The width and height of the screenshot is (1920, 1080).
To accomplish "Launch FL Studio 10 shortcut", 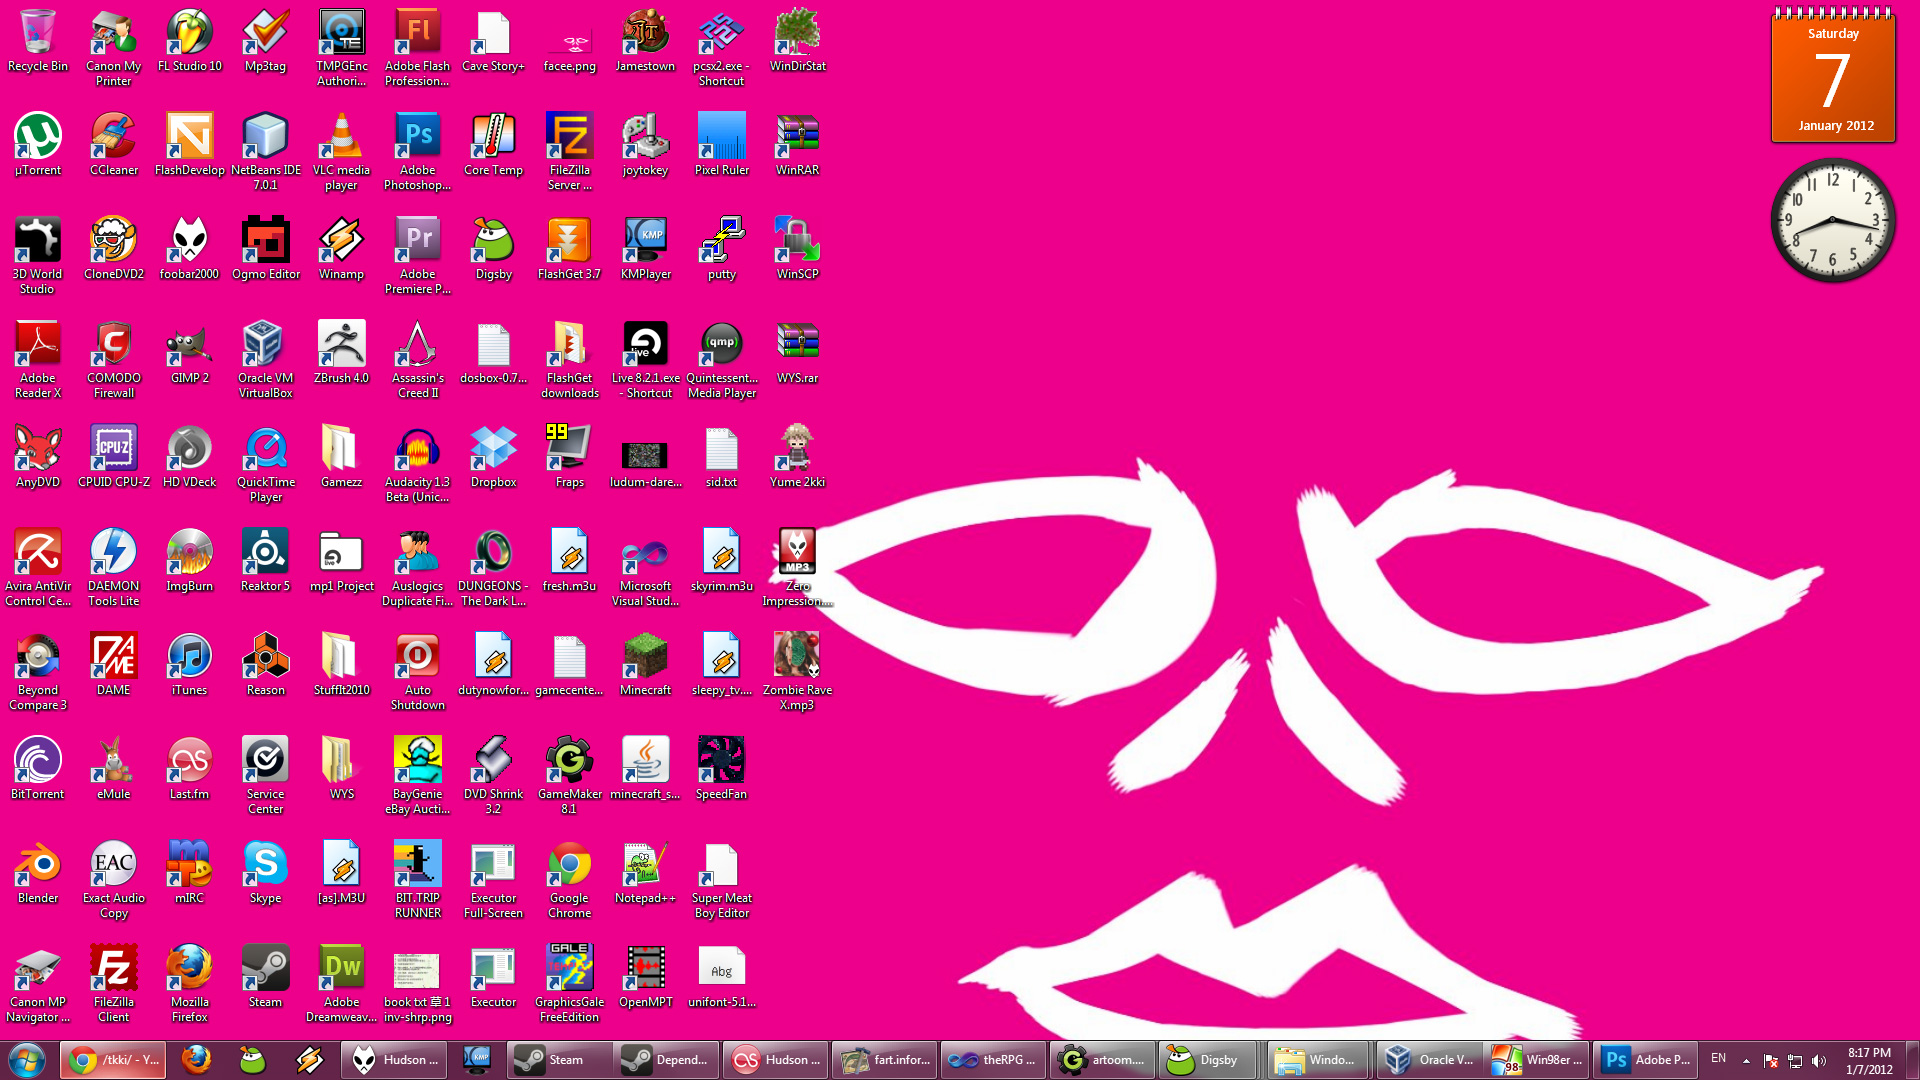I will coord(190,41).
